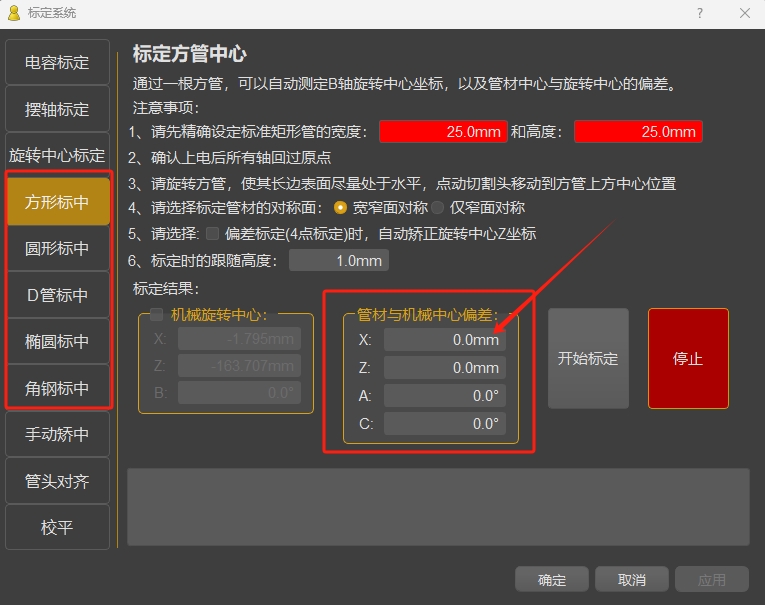
Task: Click the deviation A angle field
Action: (x=444, y=396)
